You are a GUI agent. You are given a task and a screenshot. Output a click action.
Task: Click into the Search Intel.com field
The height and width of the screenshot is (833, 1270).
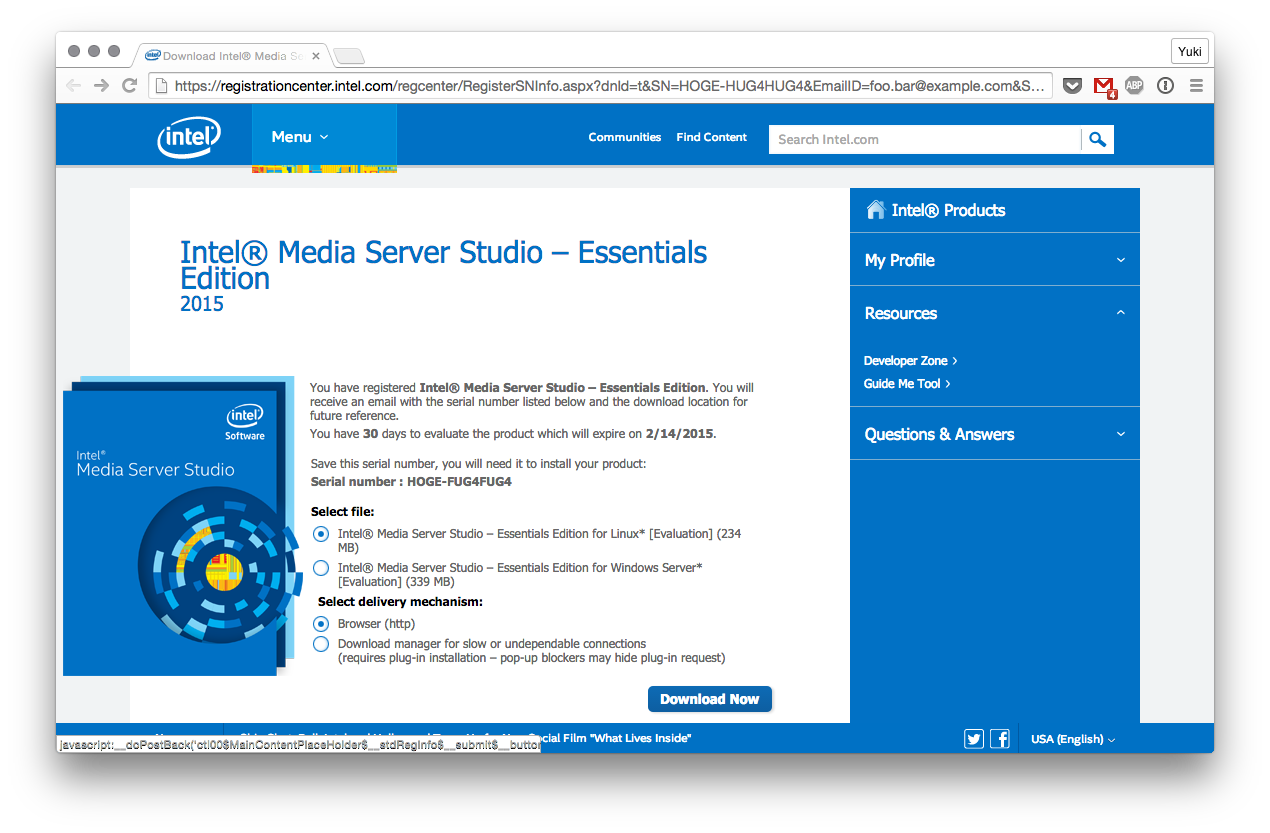click(925, 139)
